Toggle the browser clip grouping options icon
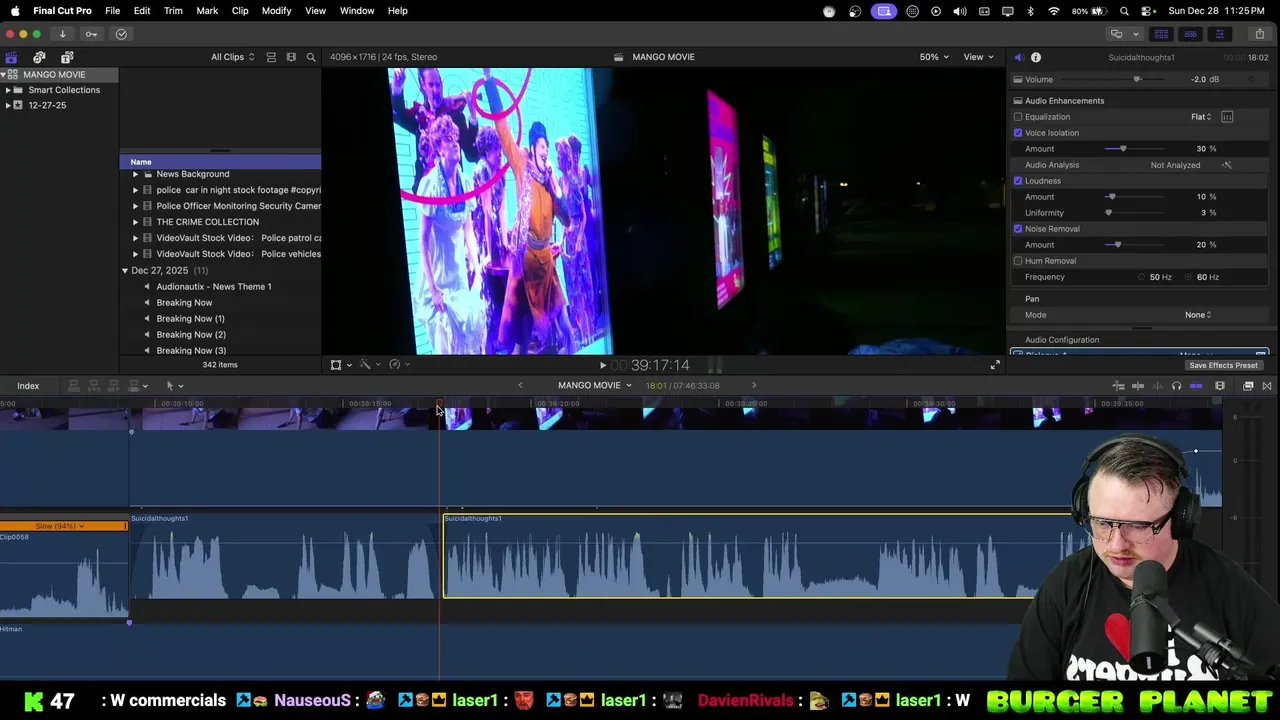Screen dimensions: 1280x720 (271, 57)
